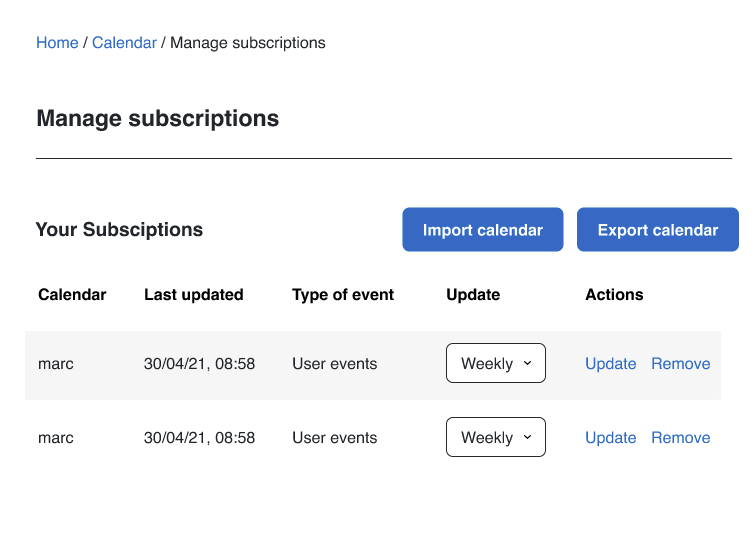Click chevron arrow in first row's Weekly select
Screen dimensions: 755x547
click(x=527, y=363)
